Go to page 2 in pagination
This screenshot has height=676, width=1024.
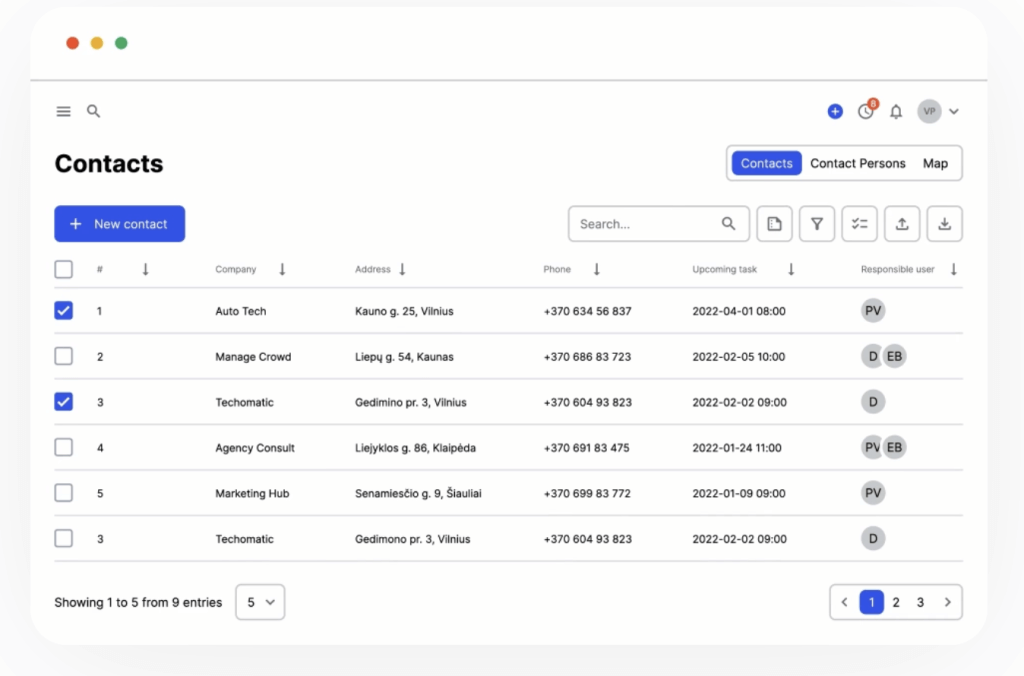pyautogui.click(x=896, y=602)
